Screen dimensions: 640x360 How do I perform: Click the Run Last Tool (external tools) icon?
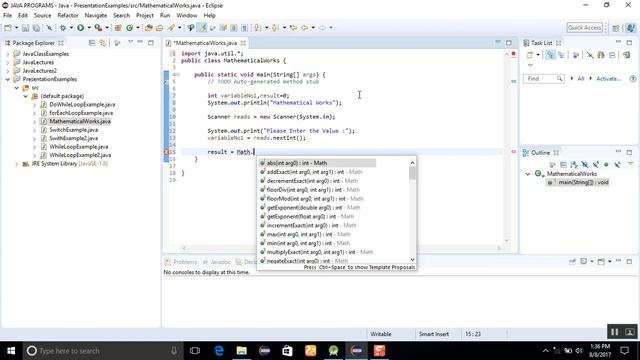98,28
